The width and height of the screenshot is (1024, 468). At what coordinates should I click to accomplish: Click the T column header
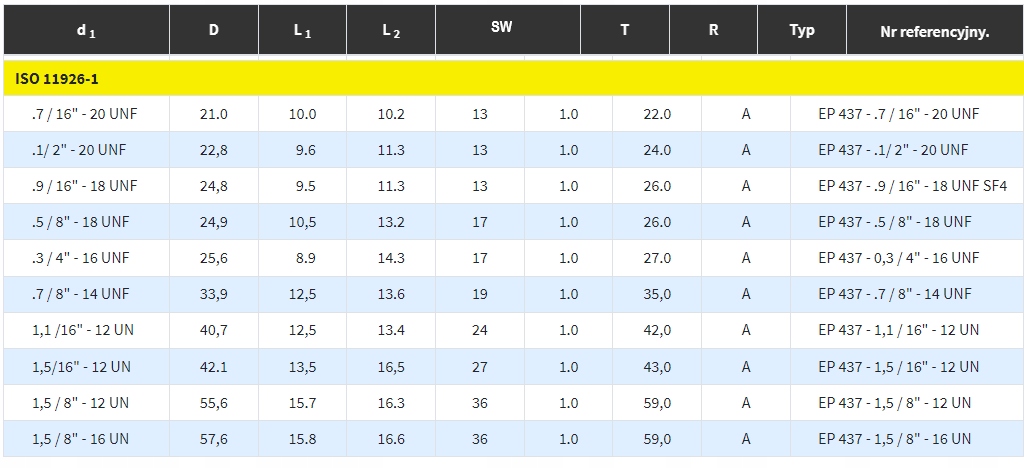point(624,30)
